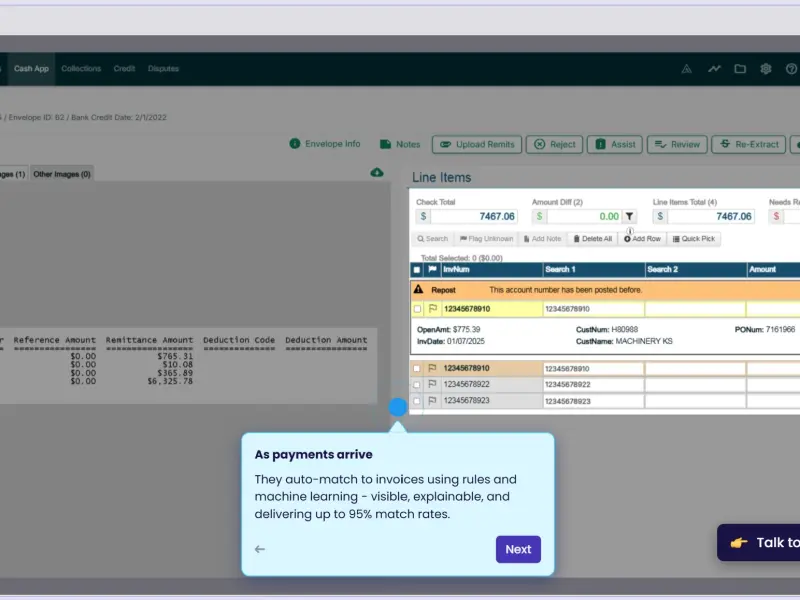Click the blue tour hotspot dot
Image resolution: width=800 pixels, height=600 pixels.
pyautogui.click(x=398, y=407)
